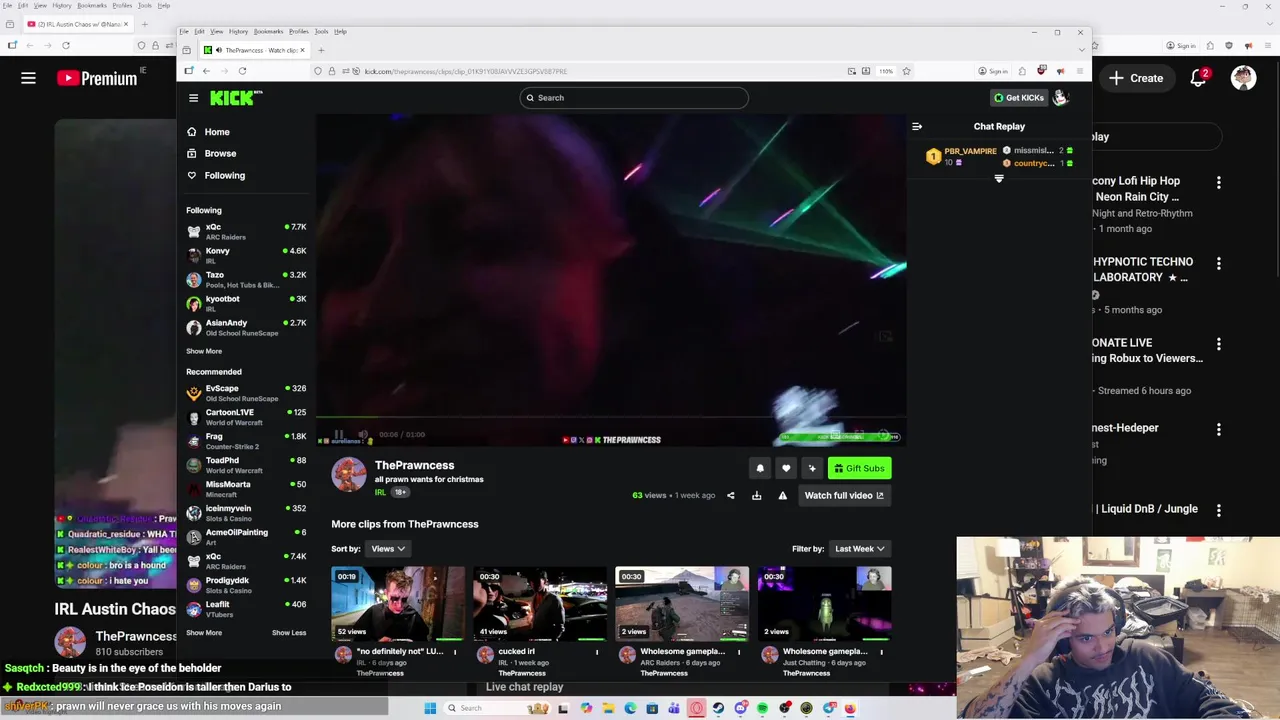This screenshot has width=1280, height=720.
Task: Click the Gift Subs button
Action: point(859,468)
